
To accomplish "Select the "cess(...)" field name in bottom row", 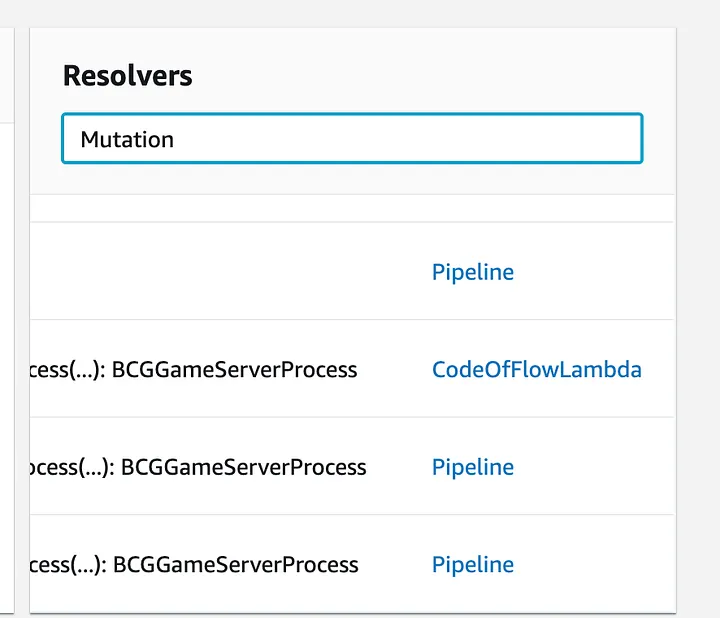I will point(68,564).
